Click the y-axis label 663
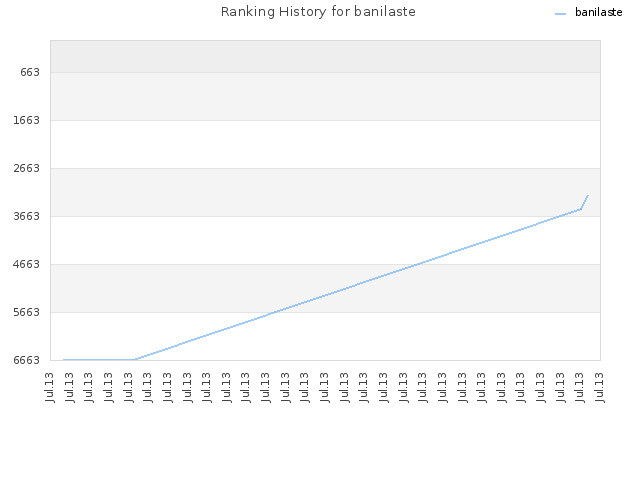The image size is (640, 480). point(30,72)
